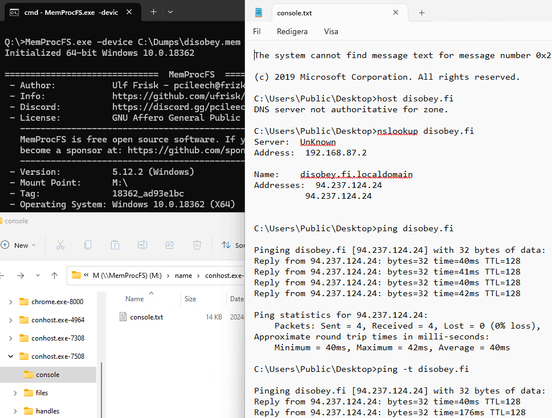Screen dimensions: 552x418
Task: Click the Rename icon in Explorer toolbar
Action: point(142,245)
